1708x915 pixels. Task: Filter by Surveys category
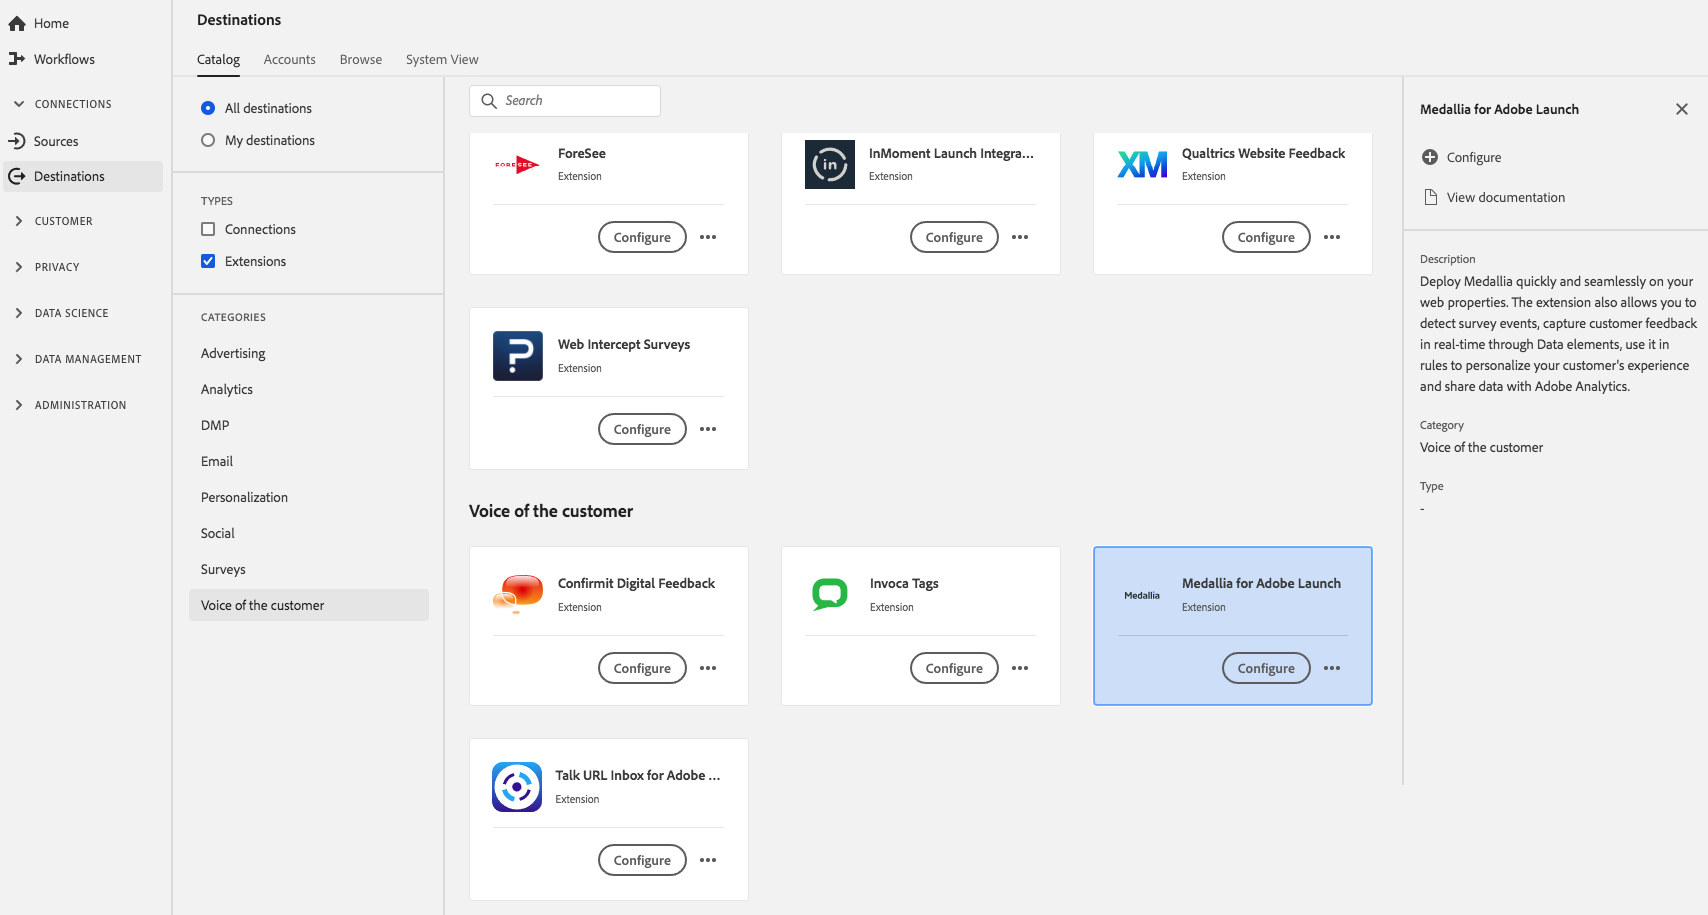tap(223, 569)
